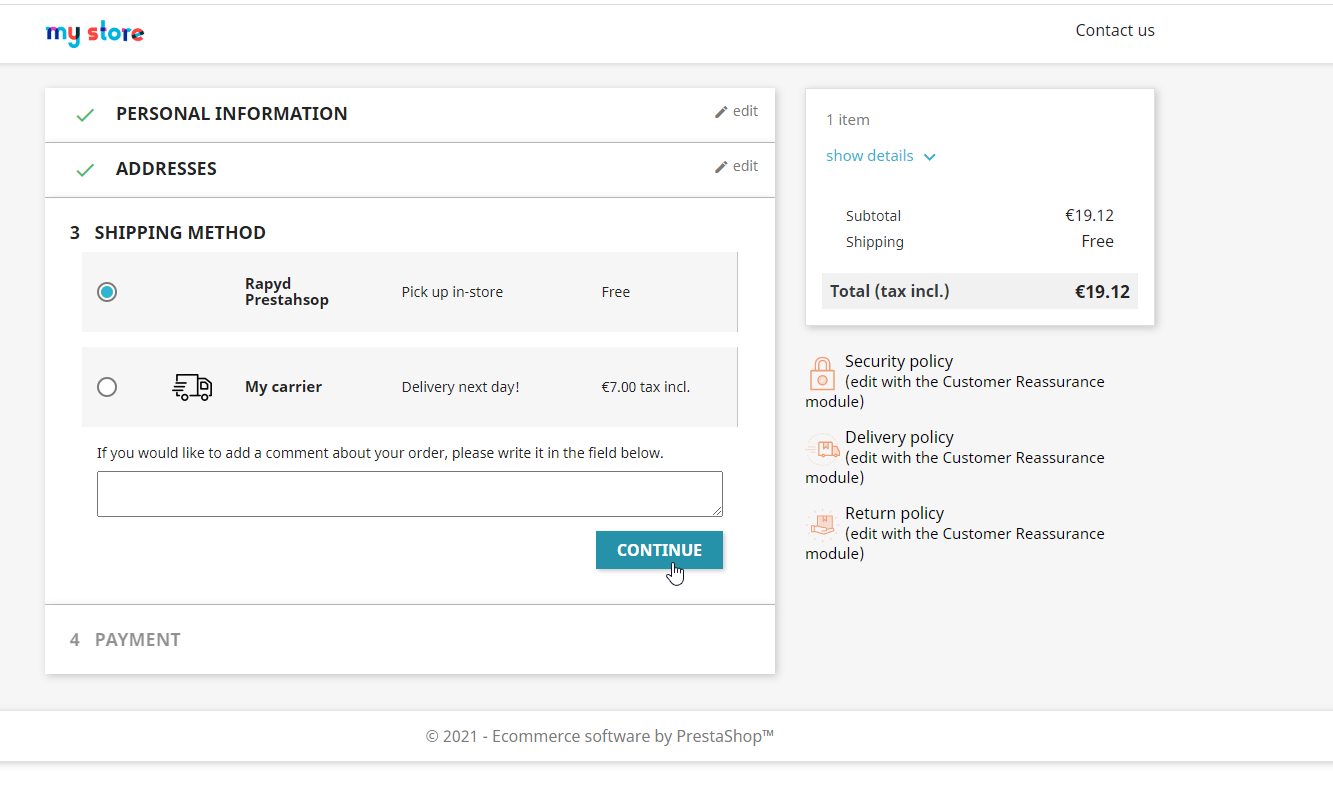Open the Addresses step header

pos(166,169)
